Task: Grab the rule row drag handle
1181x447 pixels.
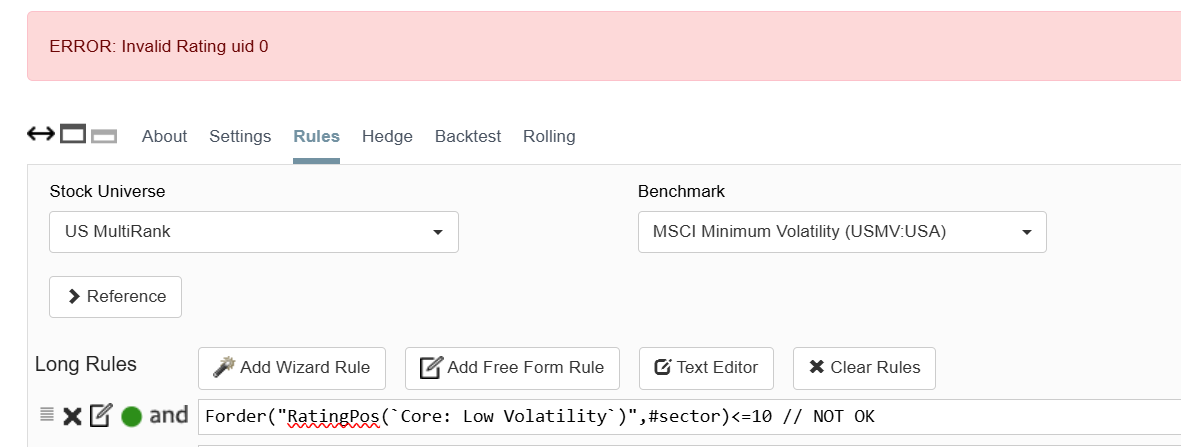Action: point(46,415)
